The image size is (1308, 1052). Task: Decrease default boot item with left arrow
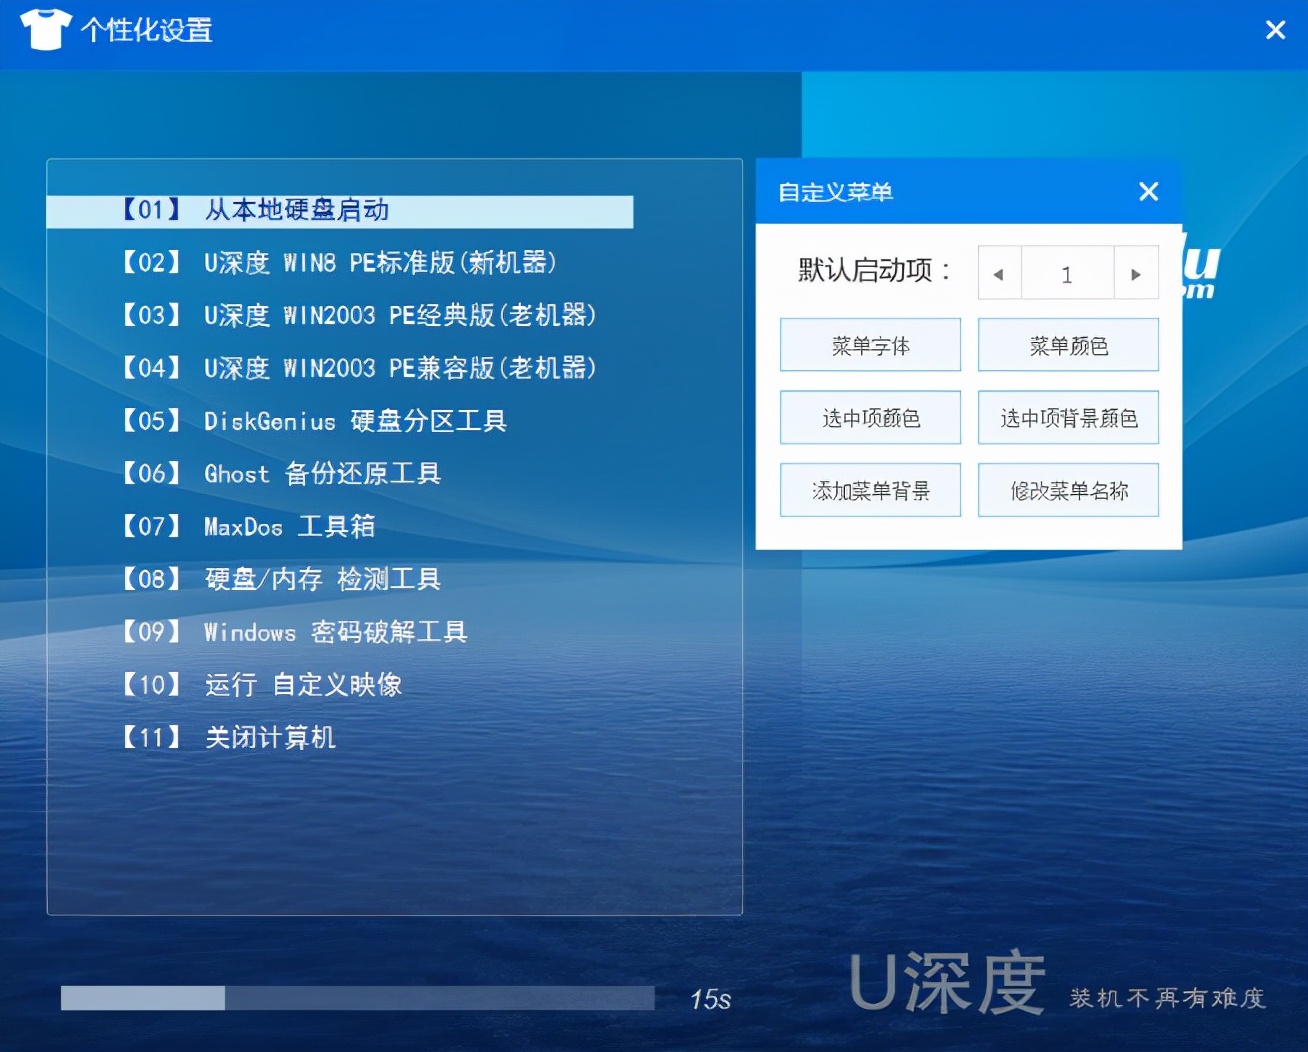pos(999,272)
